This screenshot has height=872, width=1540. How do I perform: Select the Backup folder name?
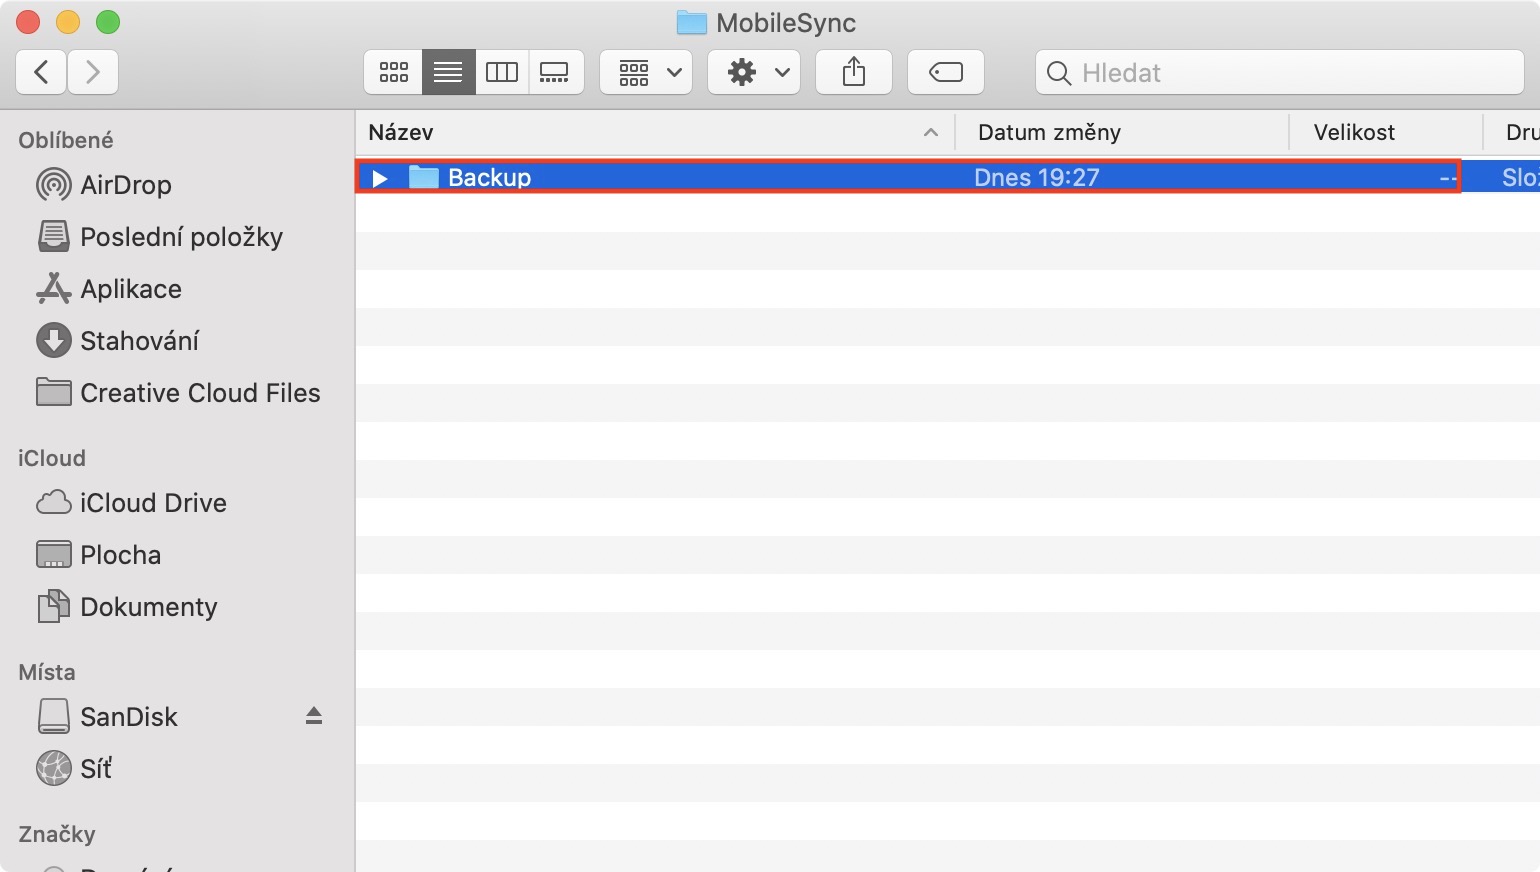(x=489, y=177)
